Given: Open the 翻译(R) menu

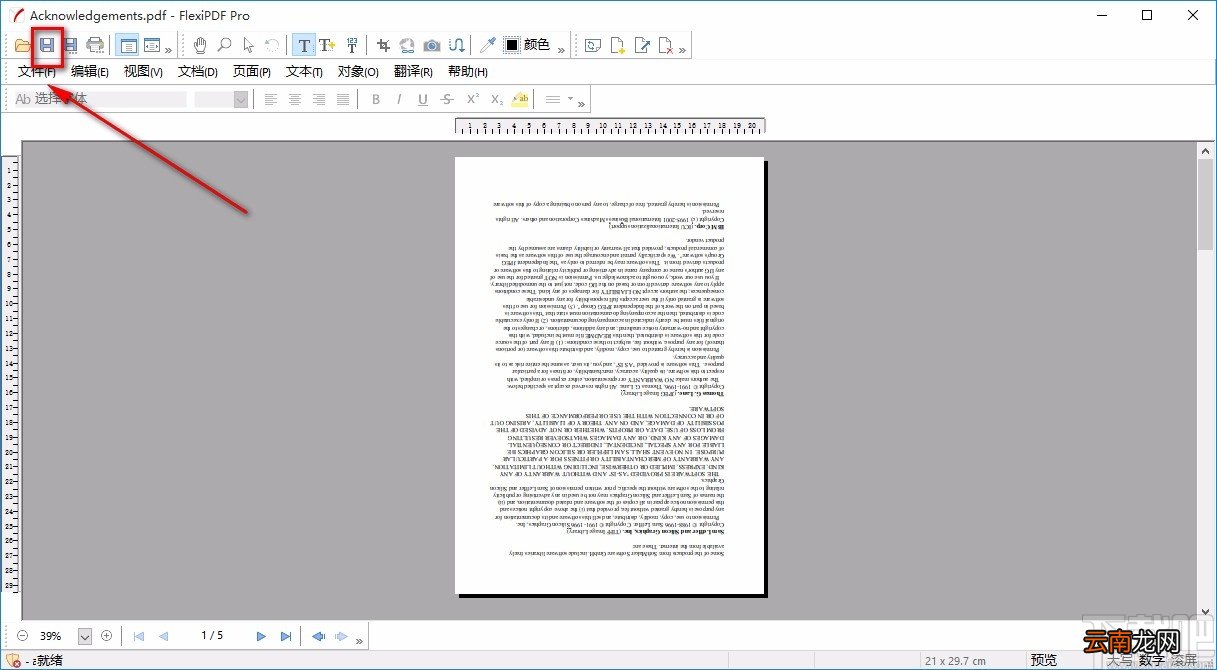Looking at the screenshot, I should click(413, 71).
